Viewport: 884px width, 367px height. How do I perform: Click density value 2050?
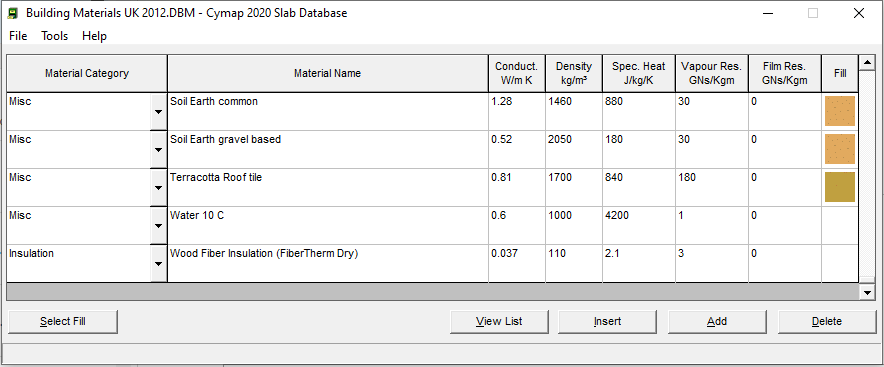[x=560, y=139]
